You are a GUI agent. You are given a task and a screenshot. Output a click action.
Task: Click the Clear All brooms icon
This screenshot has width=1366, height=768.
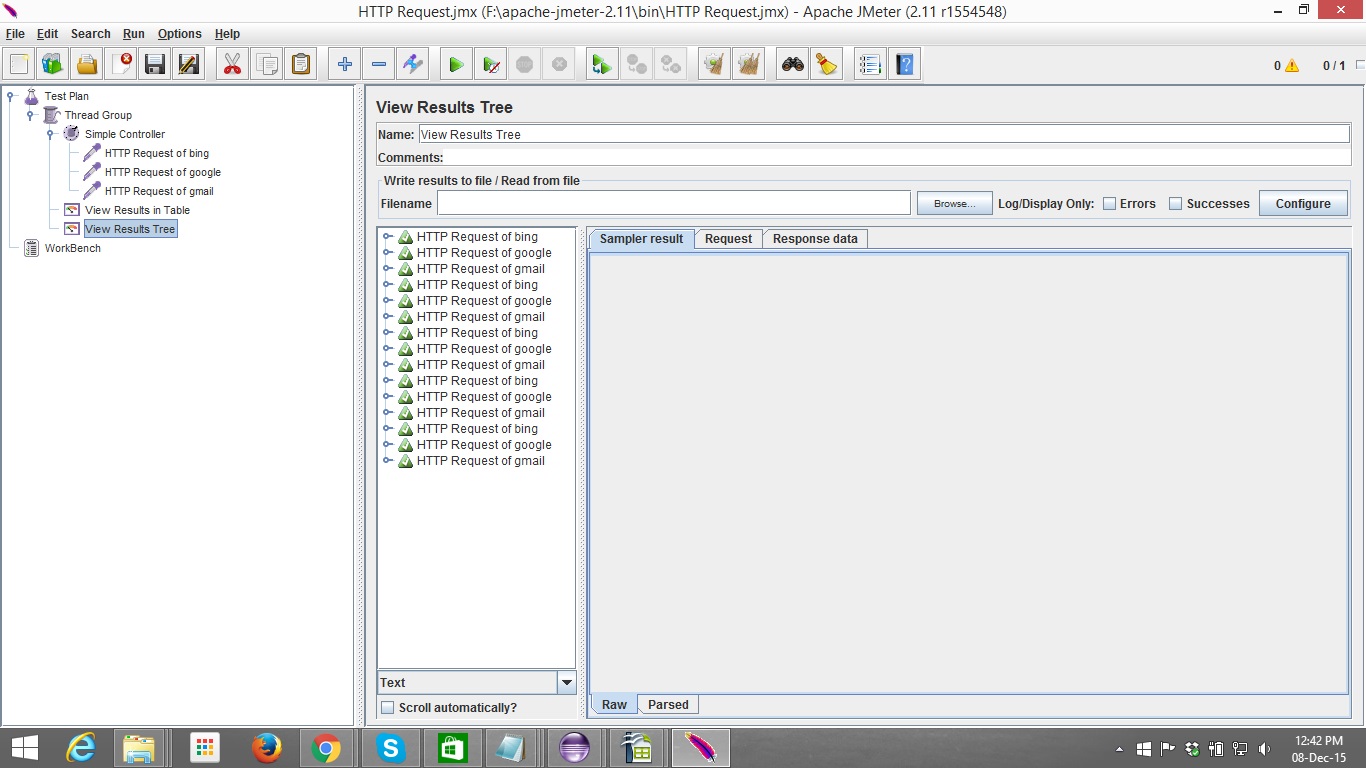[x=748, y=65]
